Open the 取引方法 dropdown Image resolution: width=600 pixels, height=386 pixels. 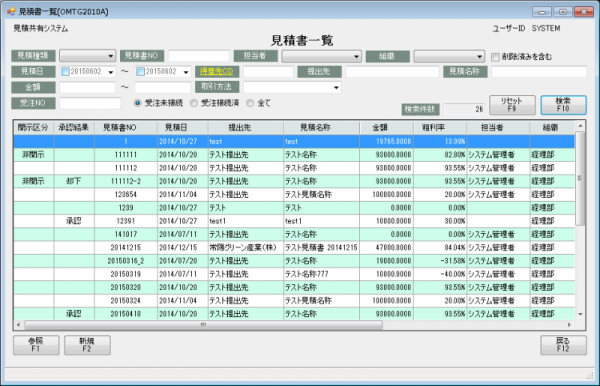336,88
